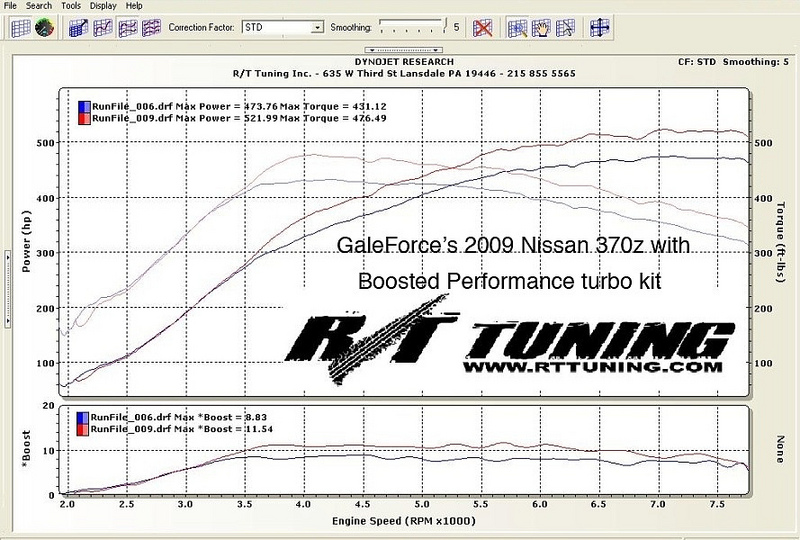Select the zoom magnifier graph tool
The image size is (800, 540).
click(x=517, y=28)
